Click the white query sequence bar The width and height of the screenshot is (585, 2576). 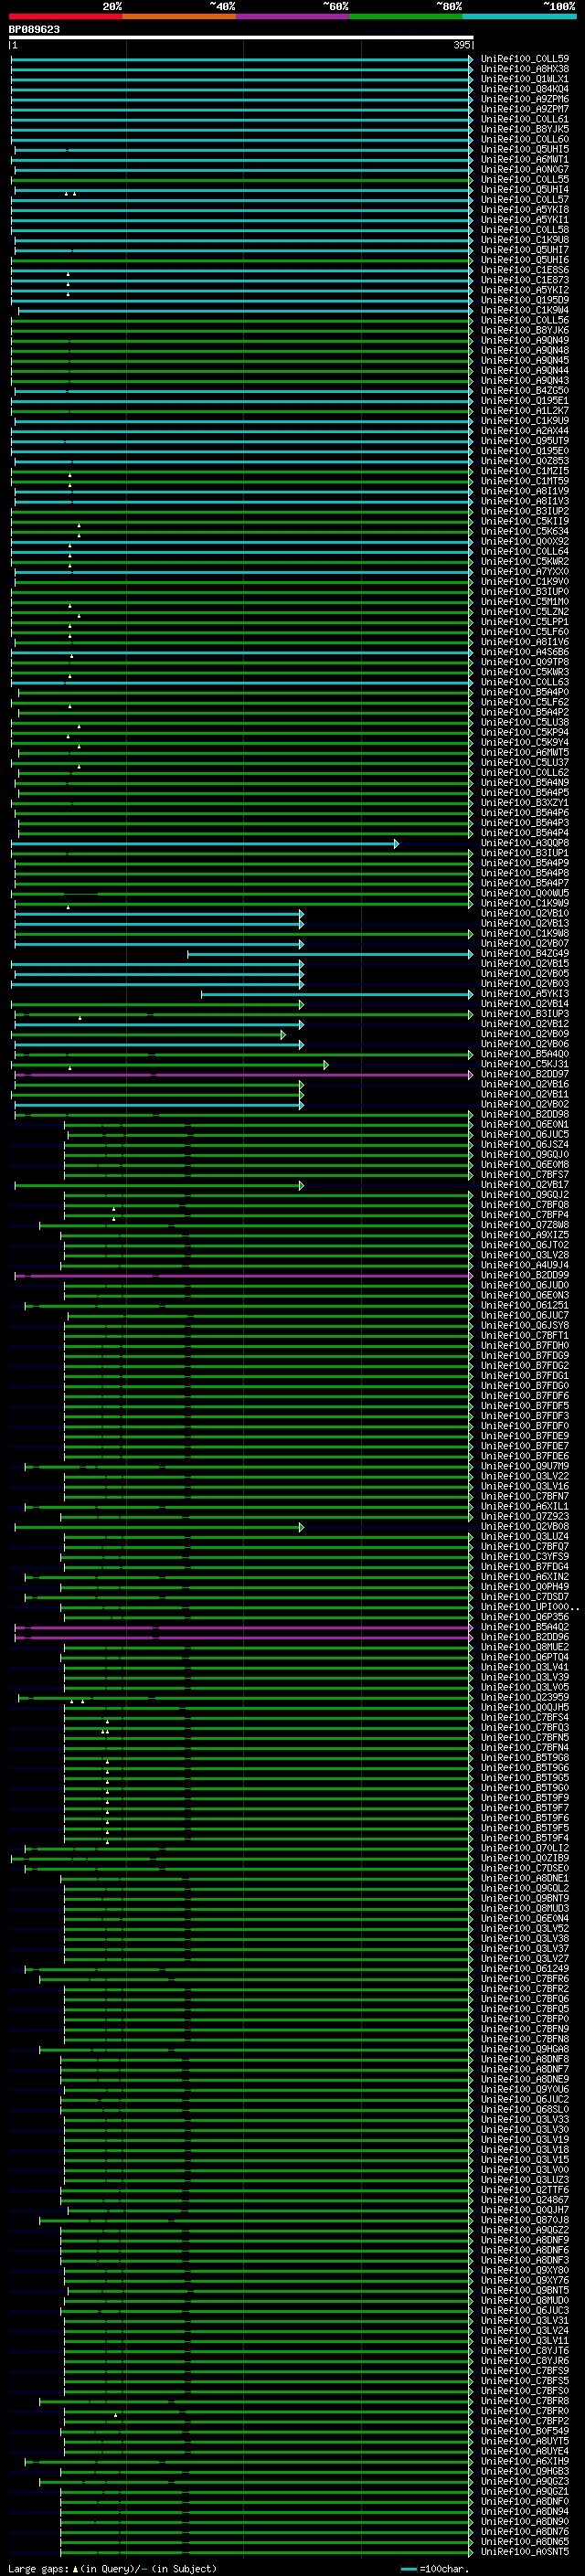pyautogui.click(x=241, y=37)
